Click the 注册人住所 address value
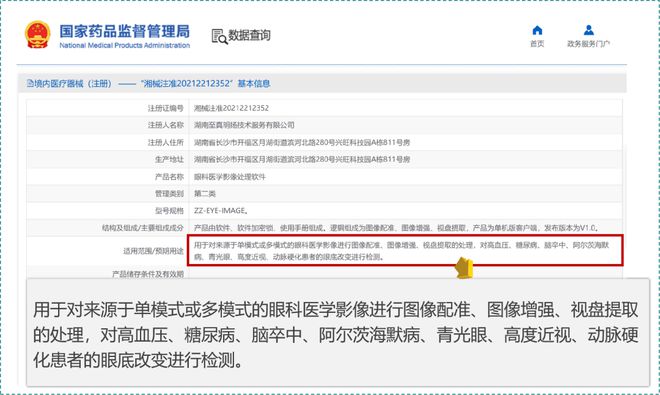This screenshot has height=395, width=660. pyautogui.click(x=302, y=142)
